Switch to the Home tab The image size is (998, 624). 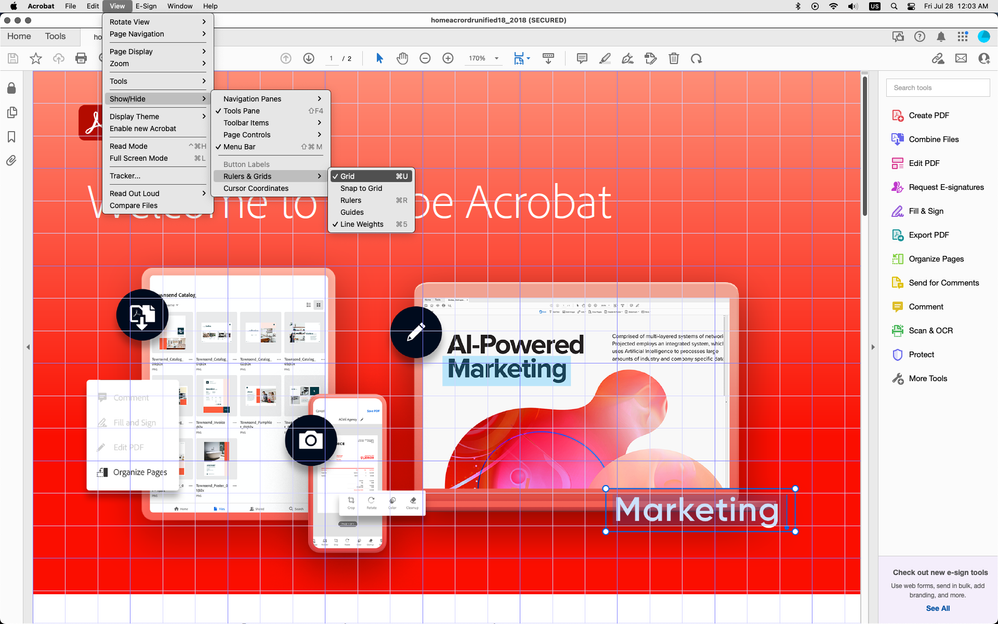[x=19, y=36]
